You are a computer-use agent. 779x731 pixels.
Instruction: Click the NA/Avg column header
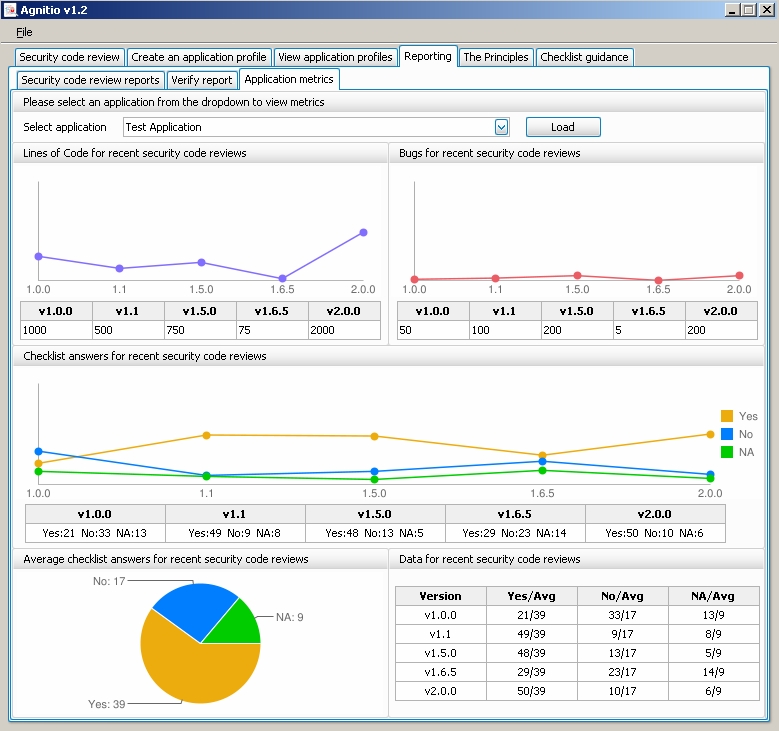point(713,596)
